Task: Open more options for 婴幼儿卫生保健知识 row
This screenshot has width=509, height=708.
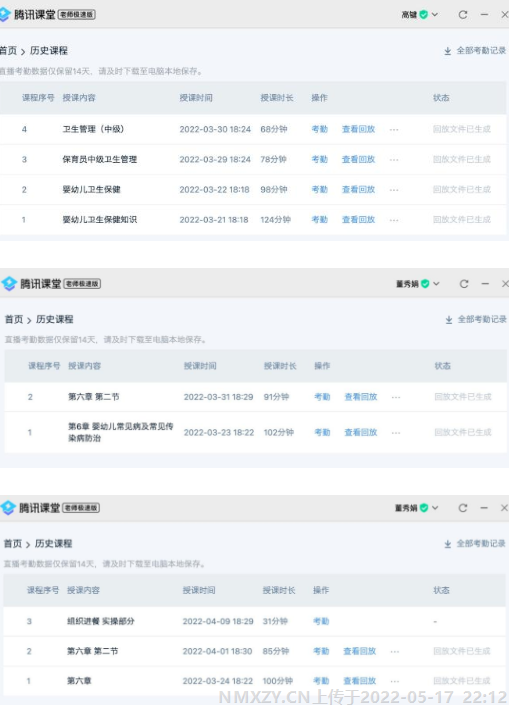Action: (x=394, y=220)
